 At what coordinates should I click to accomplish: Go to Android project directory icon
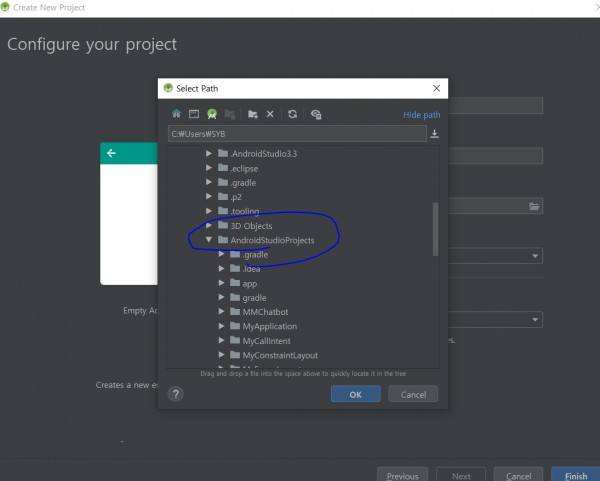[x=212, y=114]
